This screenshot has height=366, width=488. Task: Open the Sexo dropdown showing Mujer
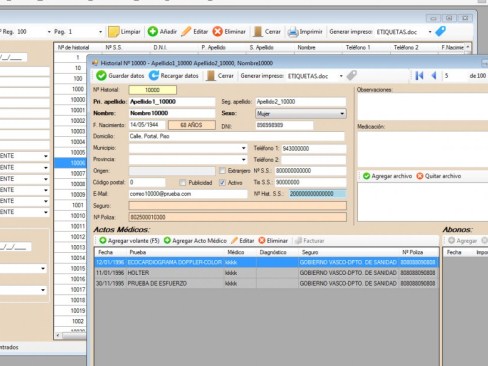(301, 114)
